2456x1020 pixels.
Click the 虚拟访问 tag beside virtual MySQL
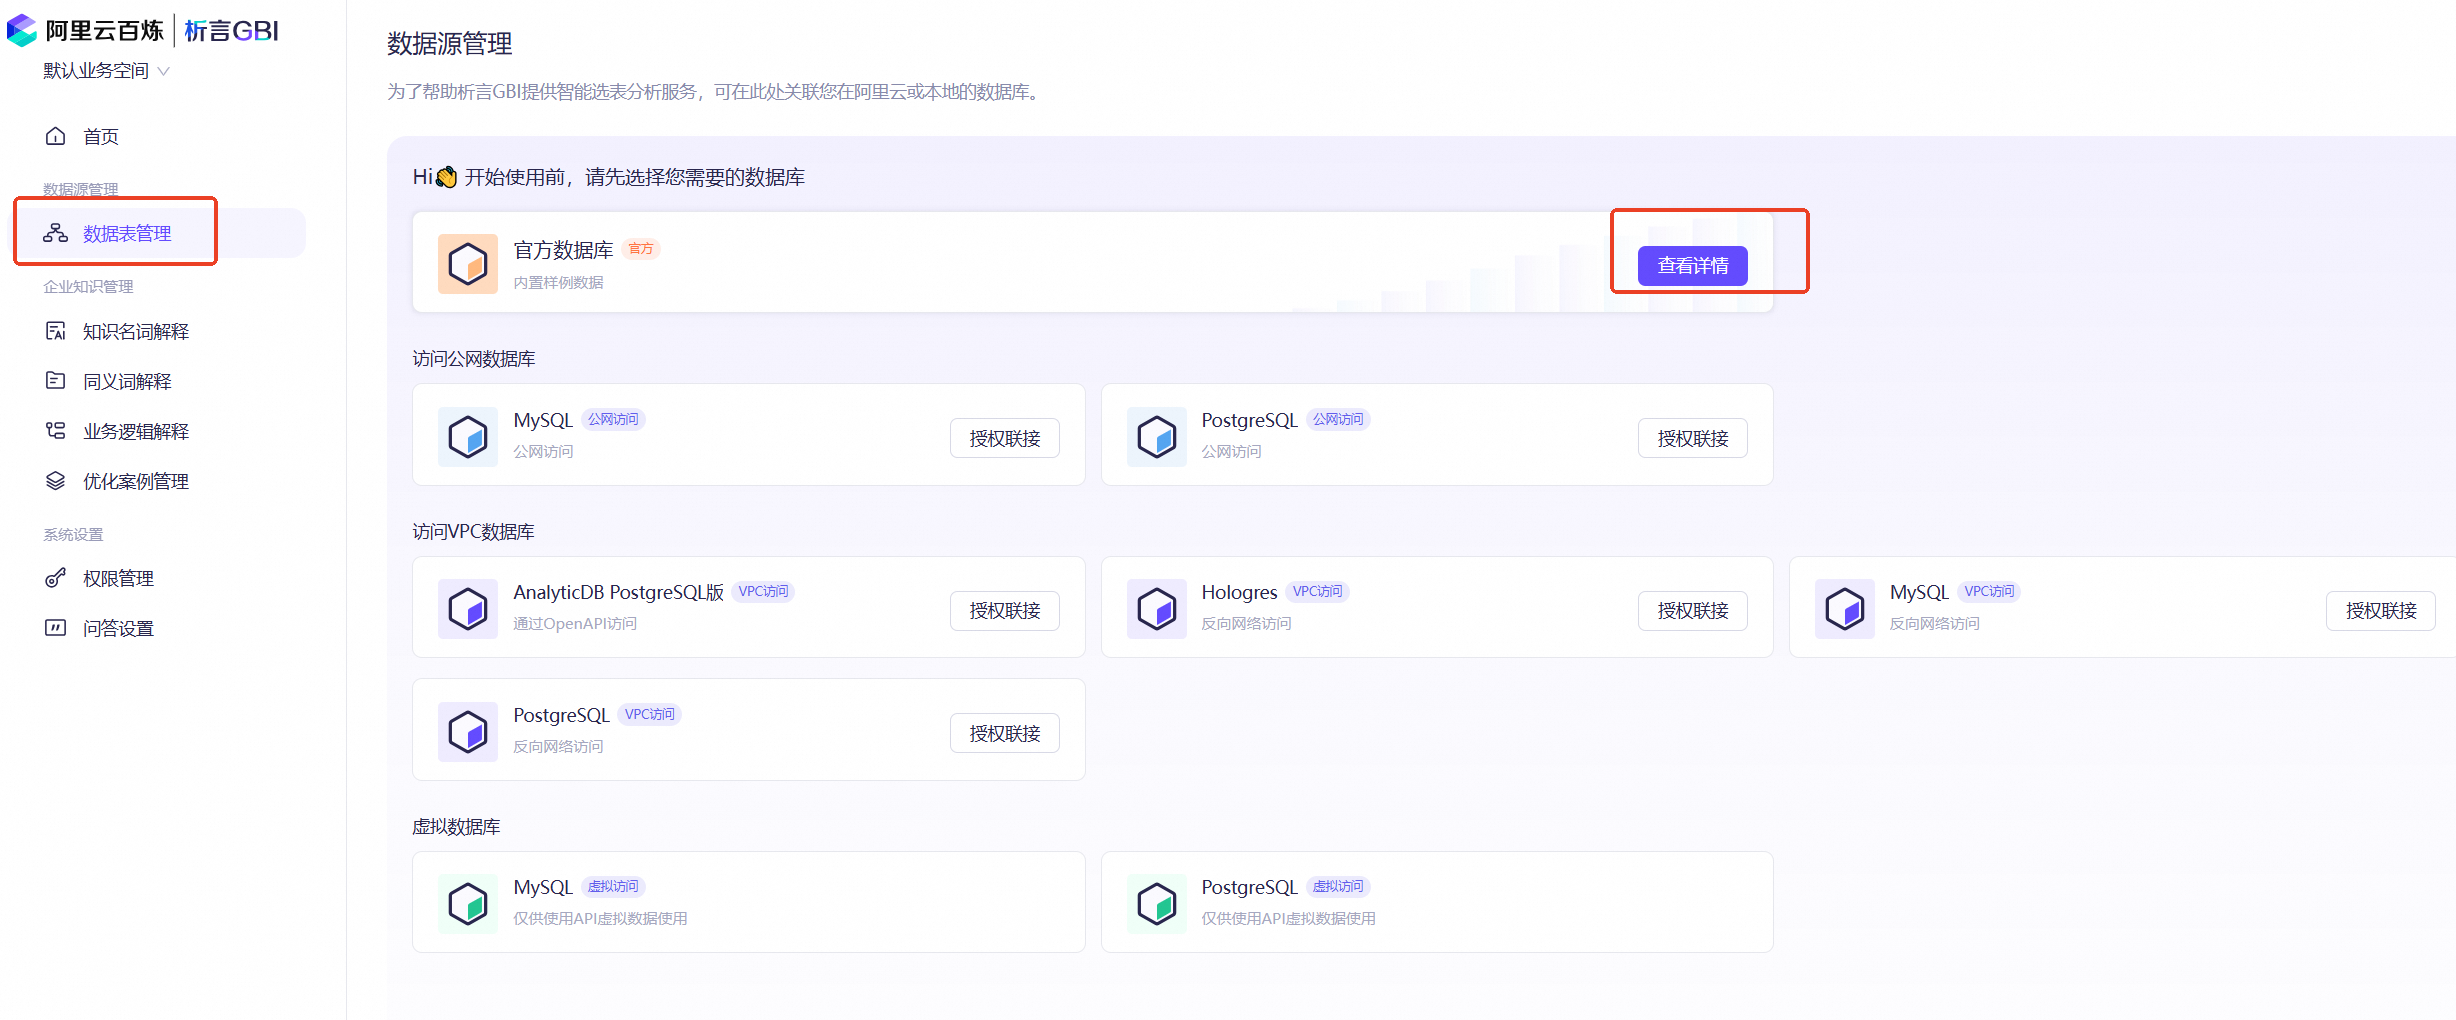pos(613,887)
